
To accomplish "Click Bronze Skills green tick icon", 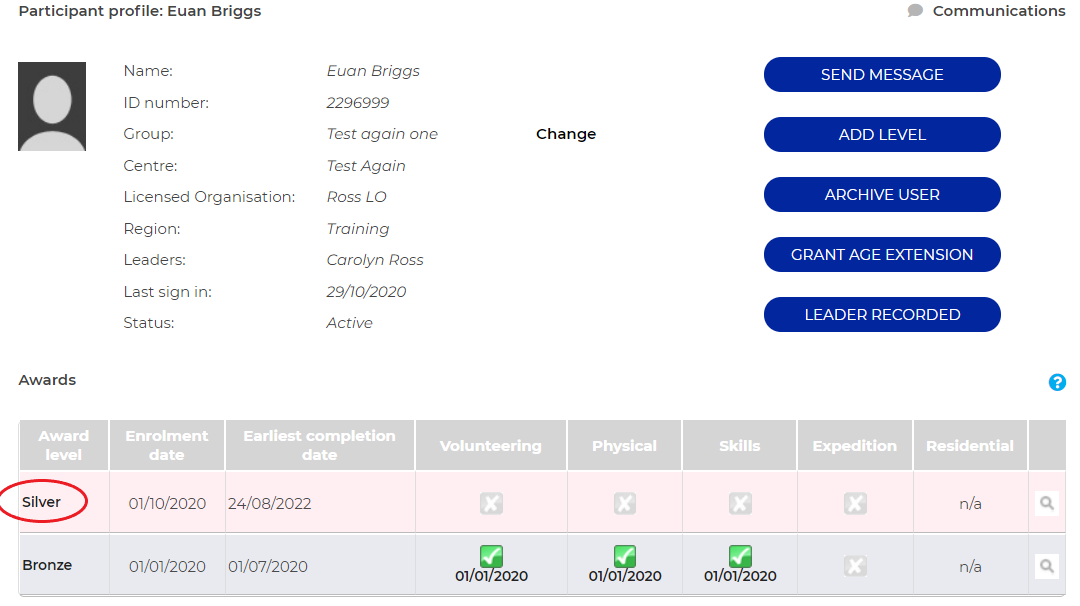I will (740, 556).
